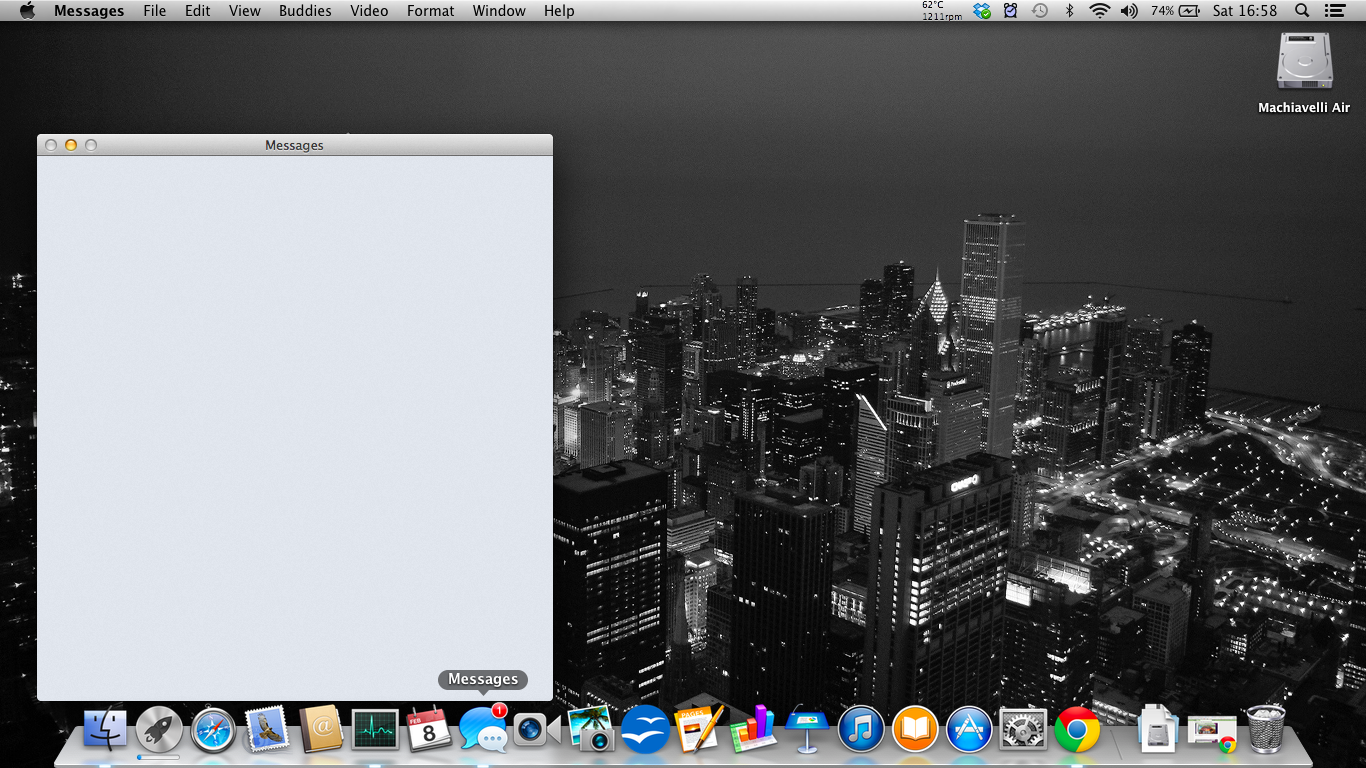Click Messages speech bubble Dock icon
The image size is (1366, 768).
(484, 728)
